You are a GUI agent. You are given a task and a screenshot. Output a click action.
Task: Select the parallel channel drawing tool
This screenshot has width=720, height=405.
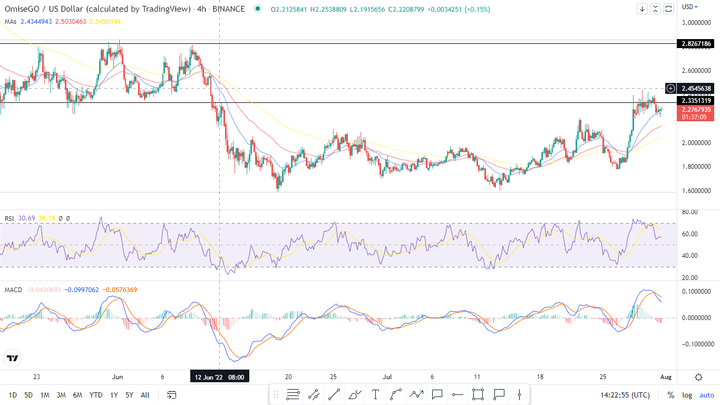[x=314, y=394]
